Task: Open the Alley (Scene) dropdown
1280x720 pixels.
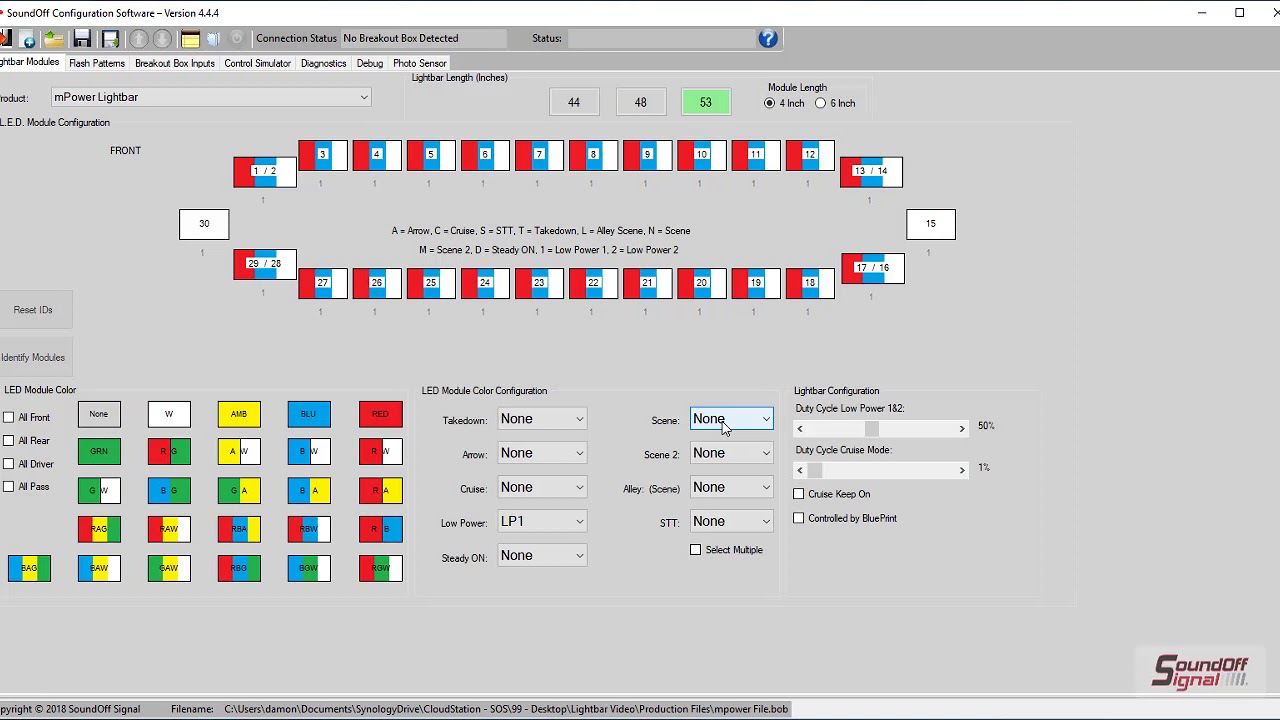Action: [x=732, y=487]
